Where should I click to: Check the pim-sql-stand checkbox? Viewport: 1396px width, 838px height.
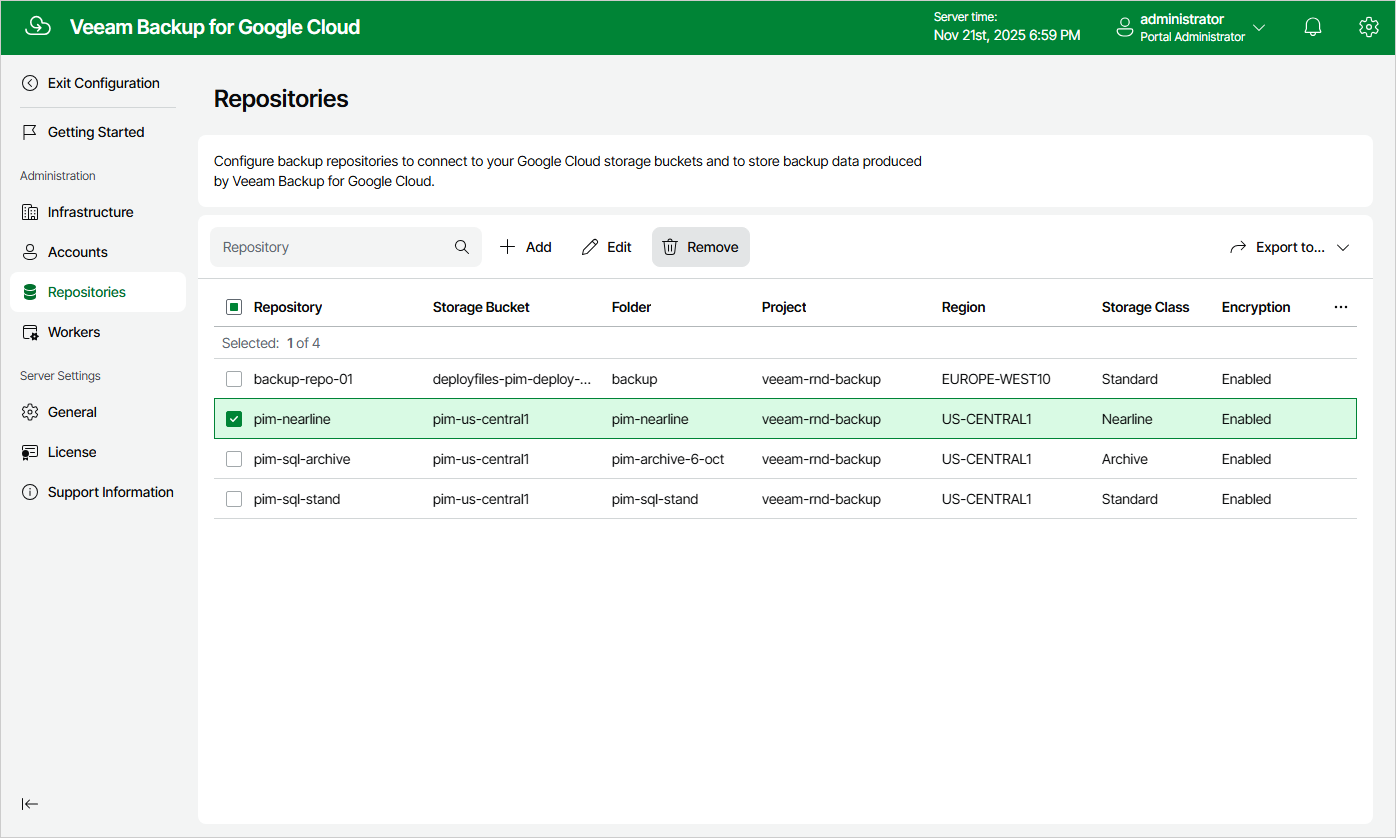pyautogui.click(x=234, y=499)
